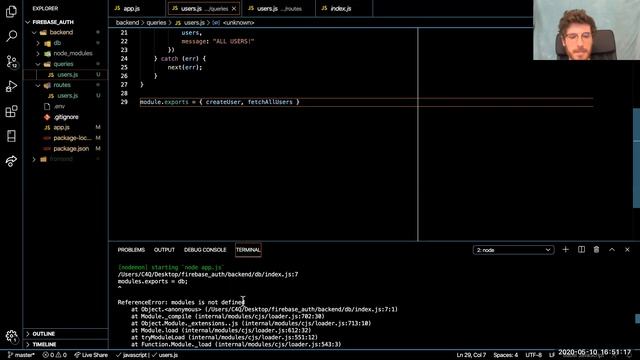
Task: Open users.js under queries folder
Action: (x=67, y=75)
